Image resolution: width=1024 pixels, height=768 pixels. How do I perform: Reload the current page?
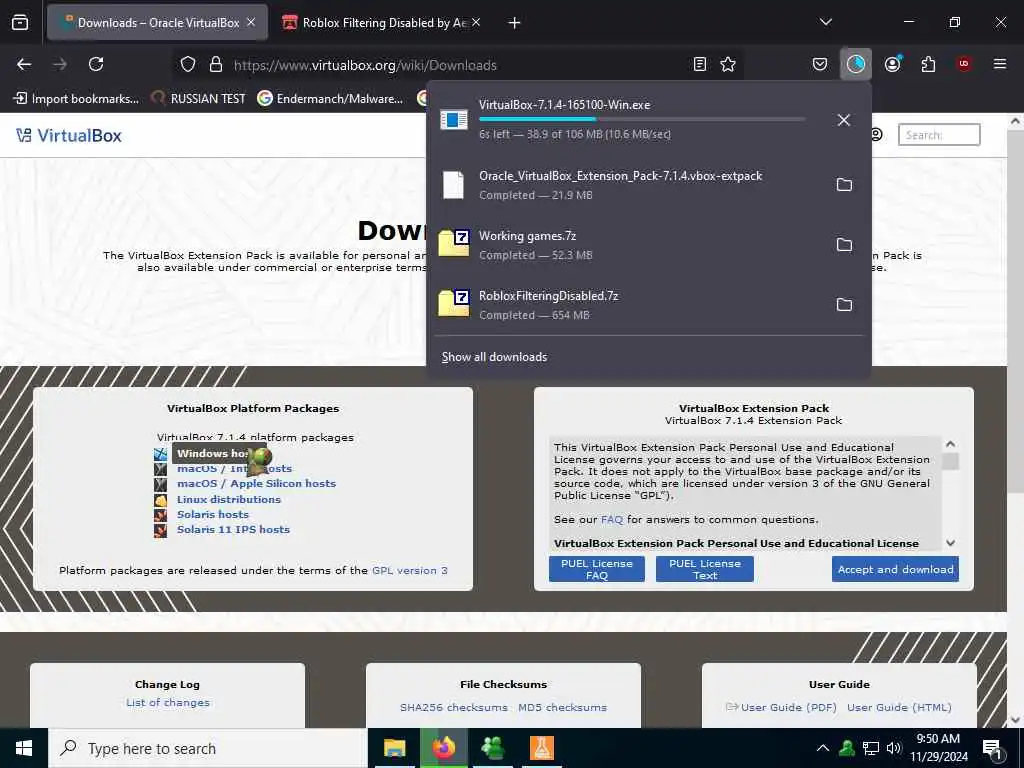(x=96, y=64)
